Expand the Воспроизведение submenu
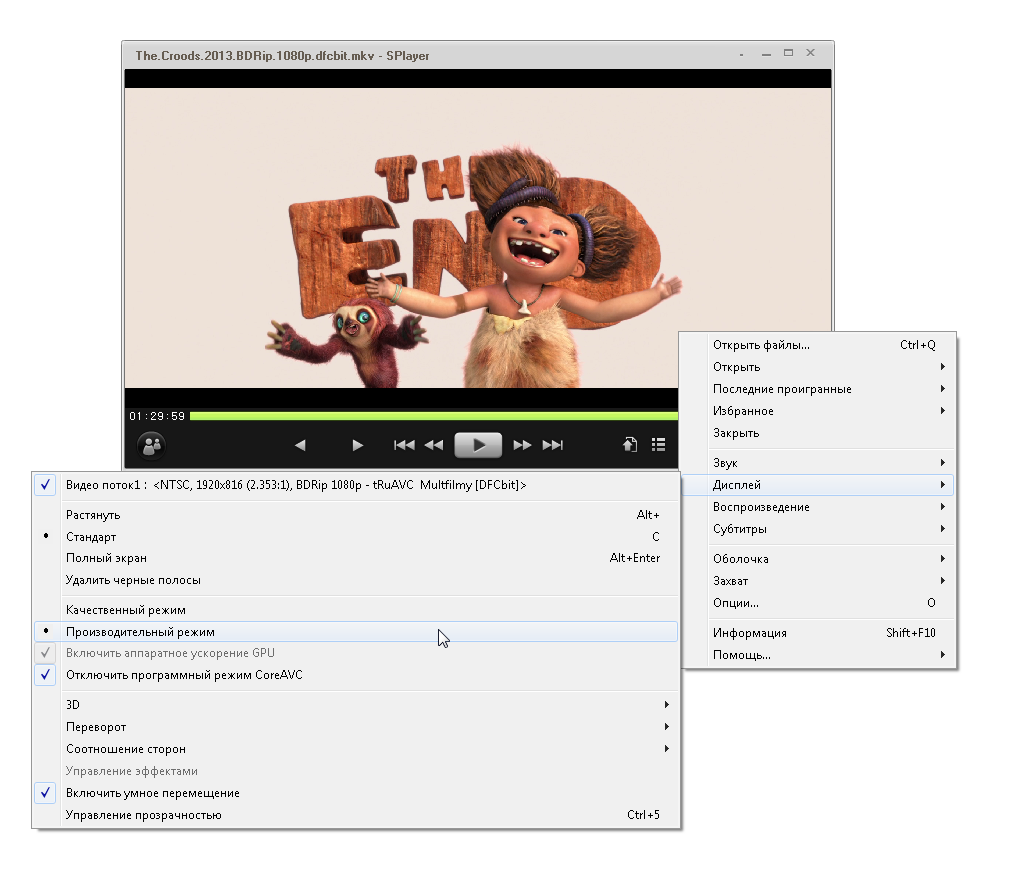Image resolution: width=1029 pixels, height=887 pixels. click(x=818, y=507)
